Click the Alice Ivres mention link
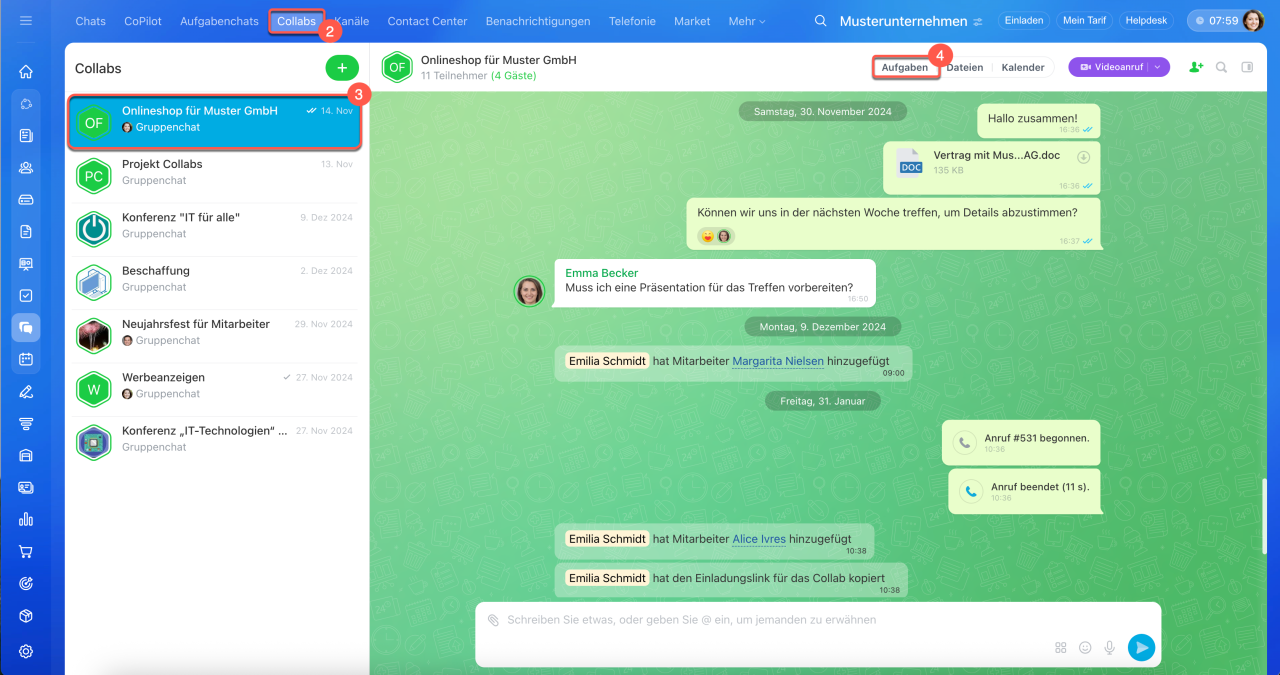This screenshot has width=1280, height=675. (759, 539)
